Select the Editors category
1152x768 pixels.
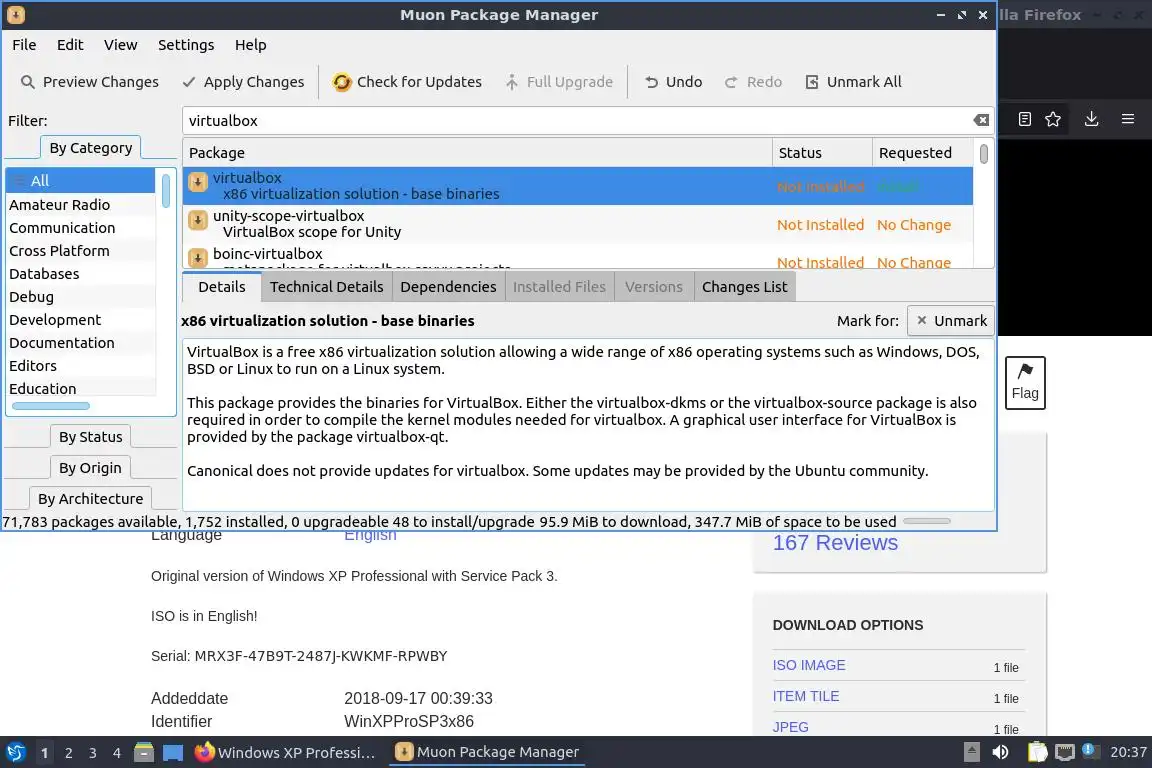pos(81,365)
